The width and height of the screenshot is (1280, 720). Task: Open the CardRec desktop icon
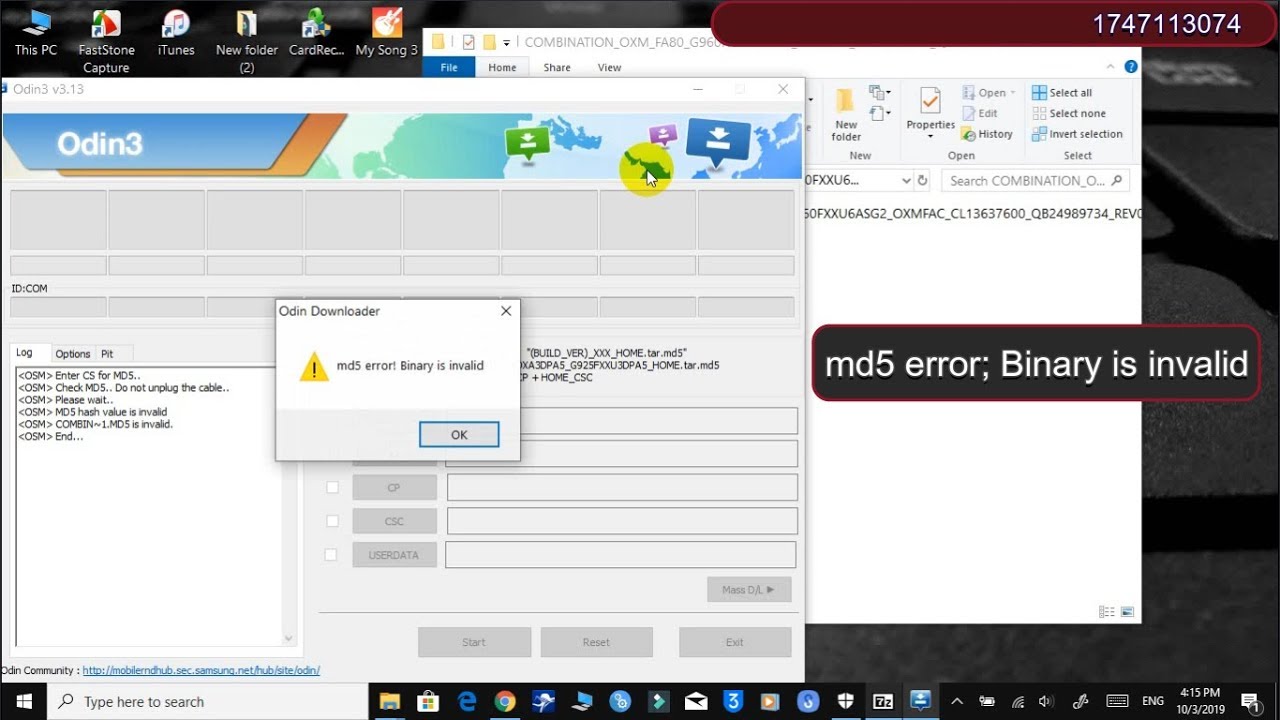pos(316,34)
